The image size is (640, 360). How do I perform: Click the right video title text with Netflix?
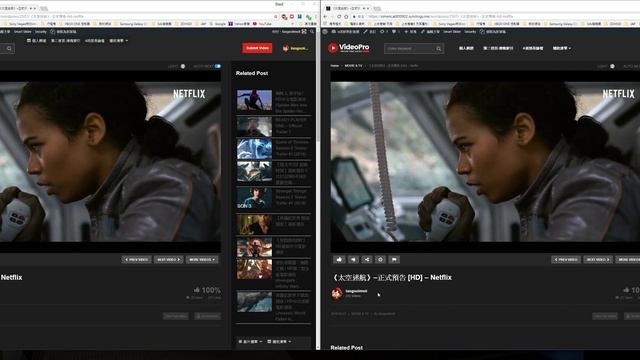pos(392,278)
